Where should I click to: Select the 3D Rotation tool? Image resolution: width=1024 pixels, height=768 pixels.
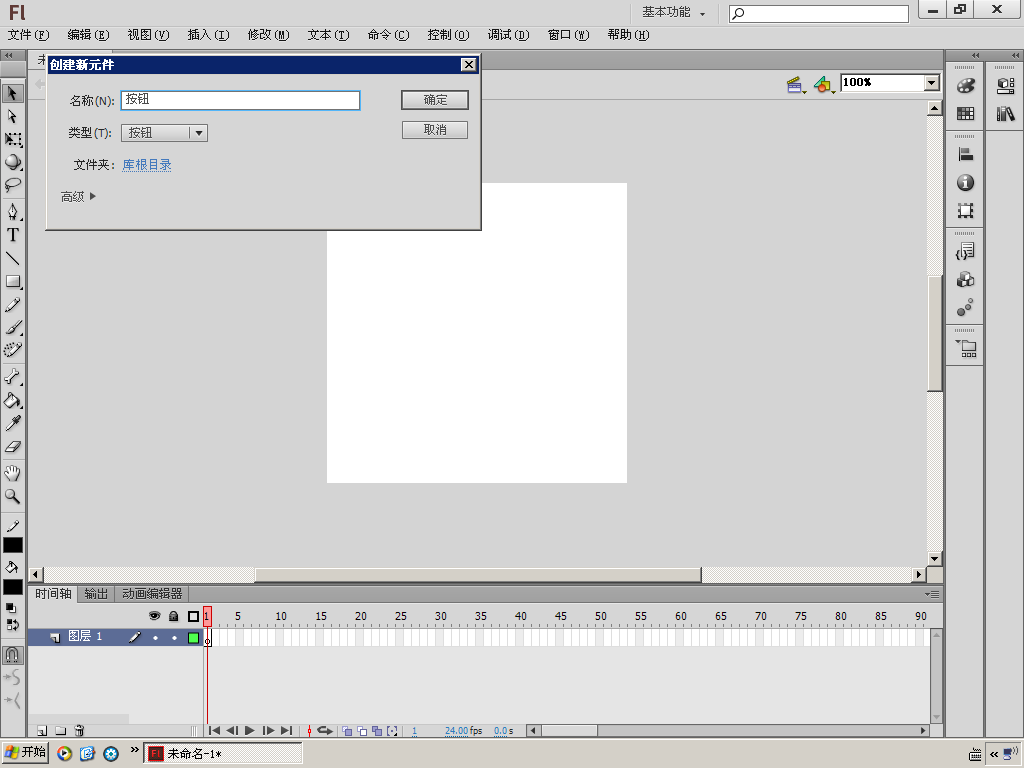click(x=12, y=162)
